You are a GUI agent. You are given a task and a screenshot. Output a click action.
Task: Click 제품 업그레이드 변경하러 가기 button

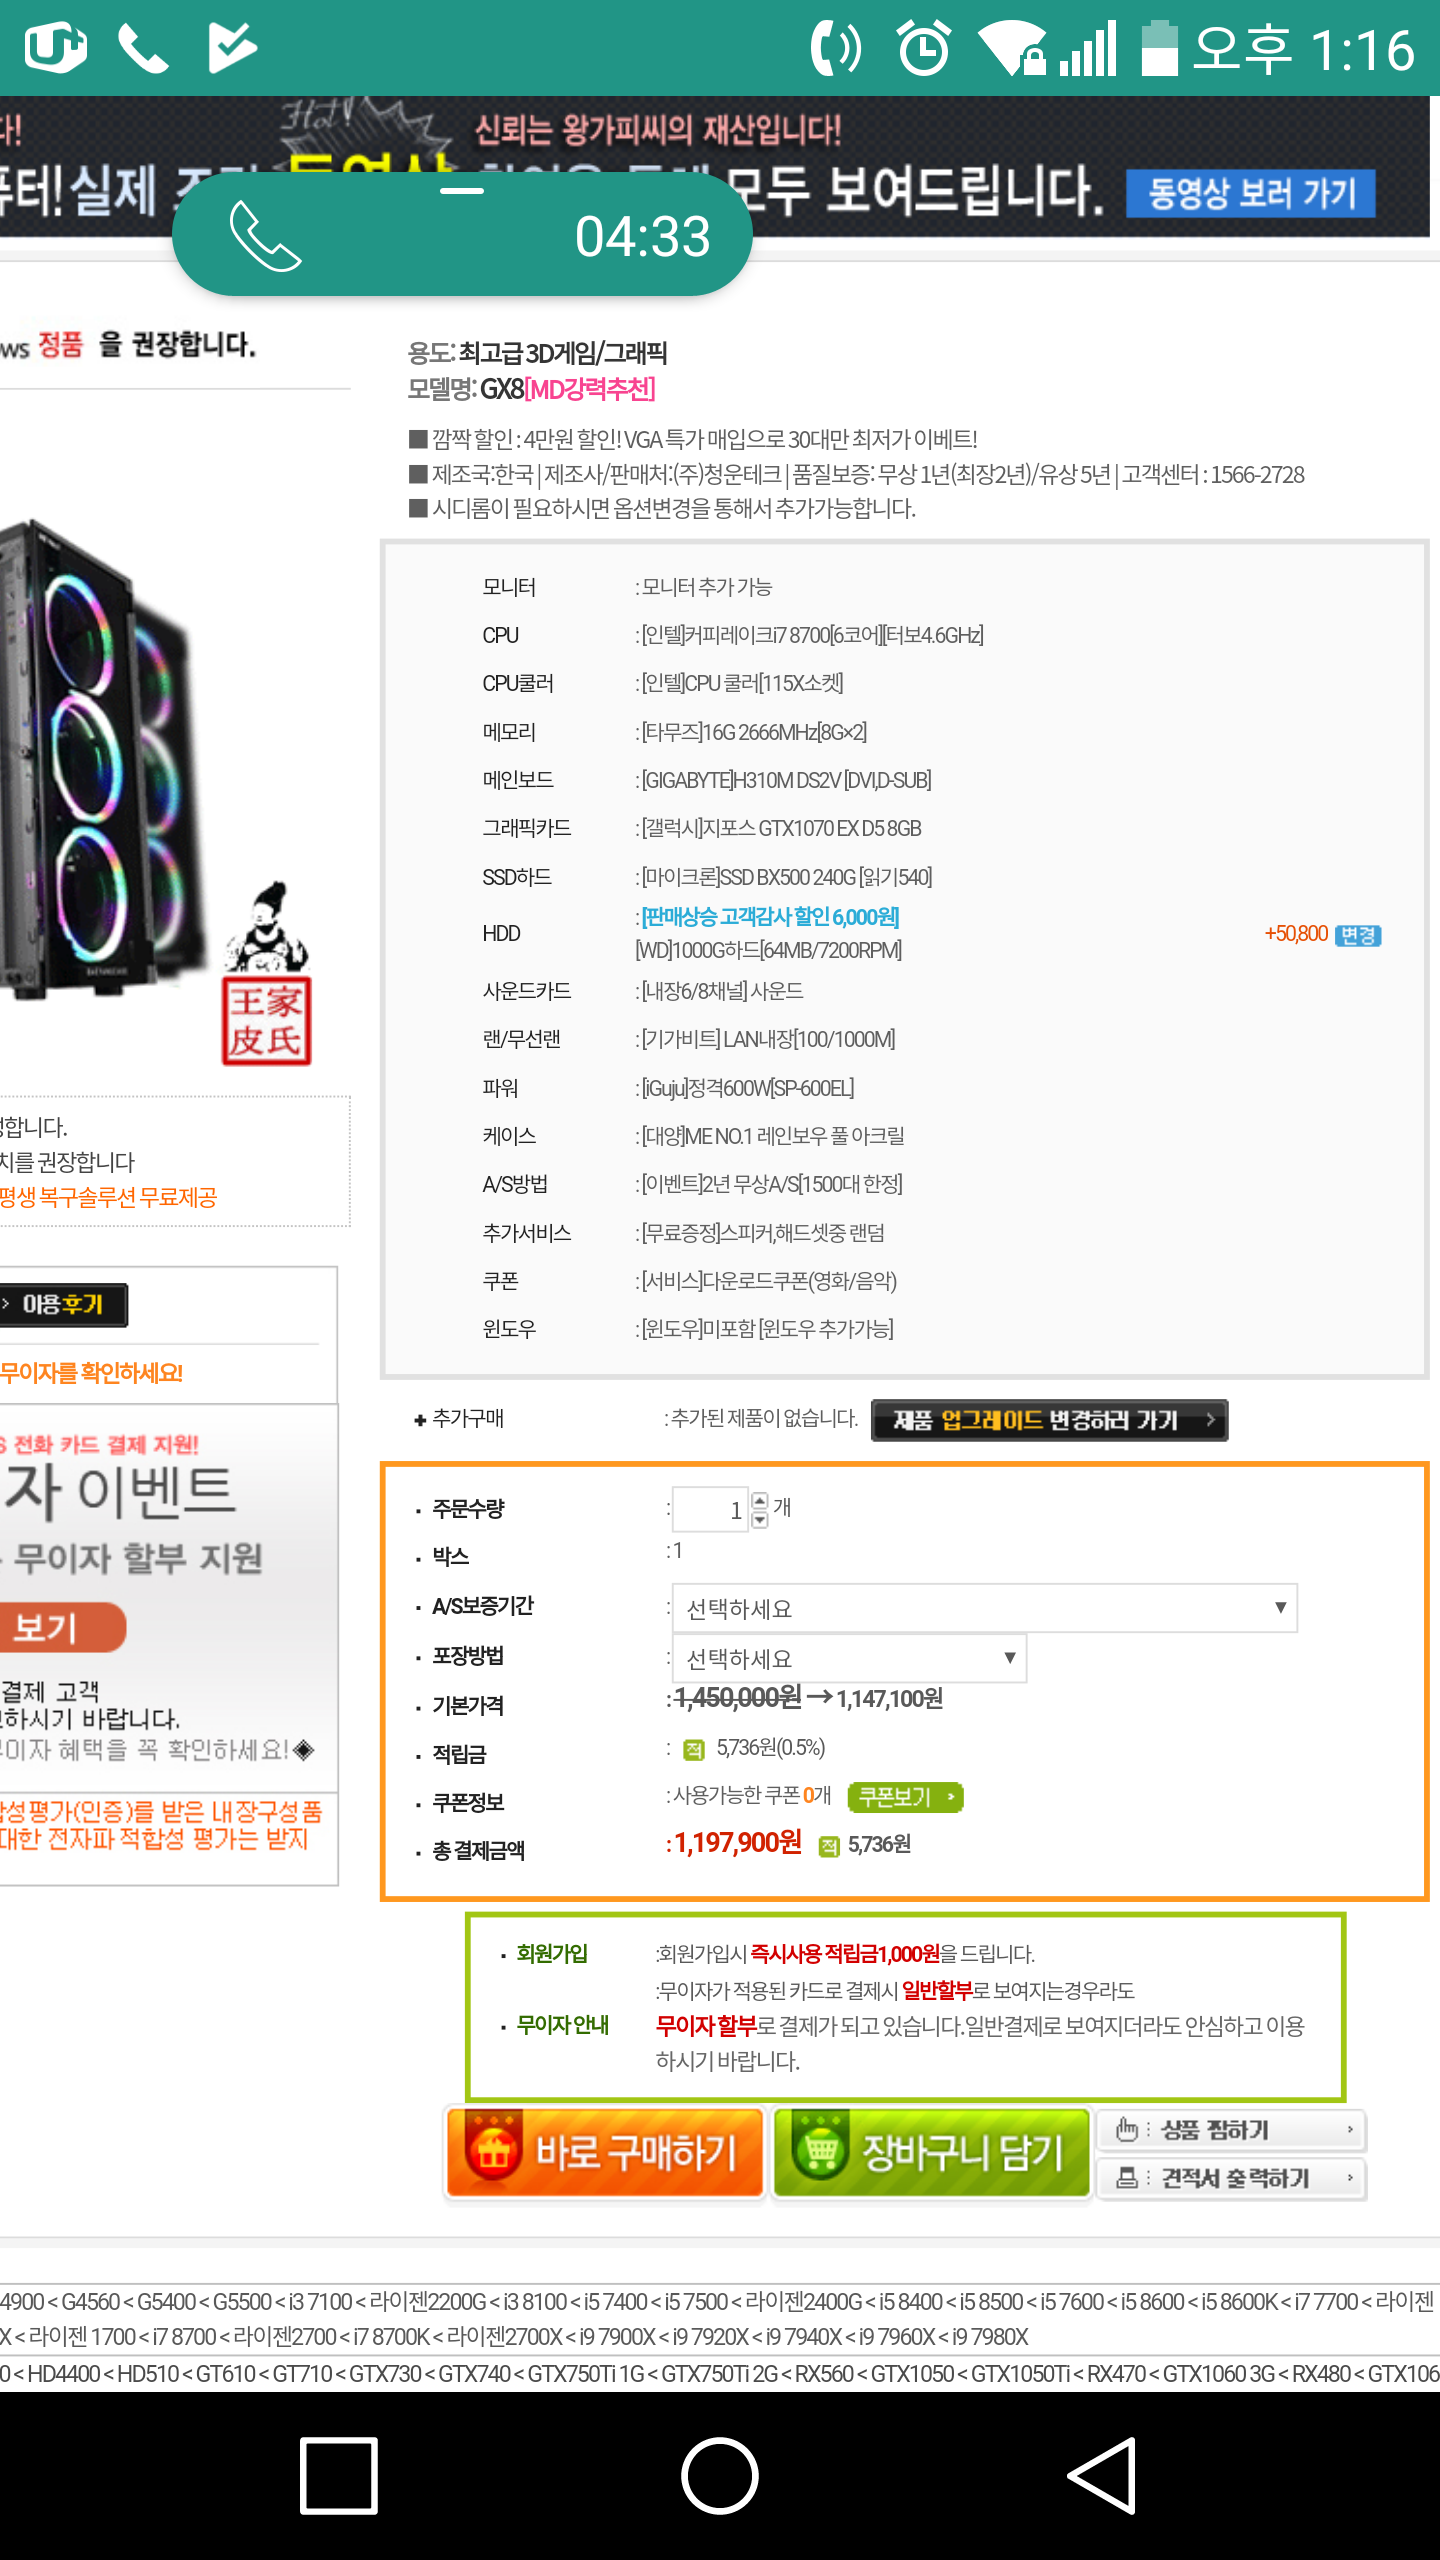[x=1049, y=1420]
